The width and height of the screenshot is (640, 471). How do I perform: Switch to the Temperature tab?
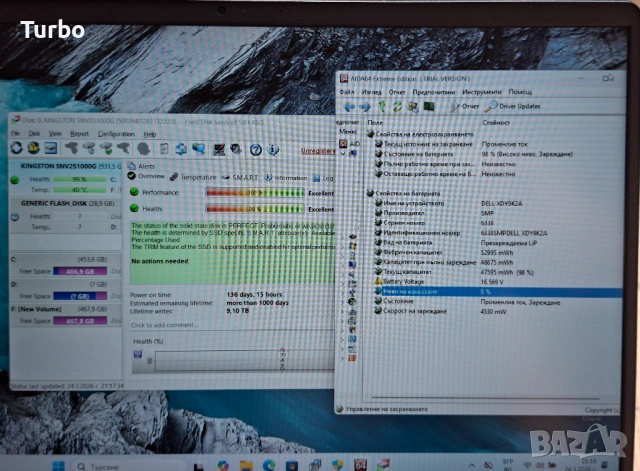(x=193, y=177)
